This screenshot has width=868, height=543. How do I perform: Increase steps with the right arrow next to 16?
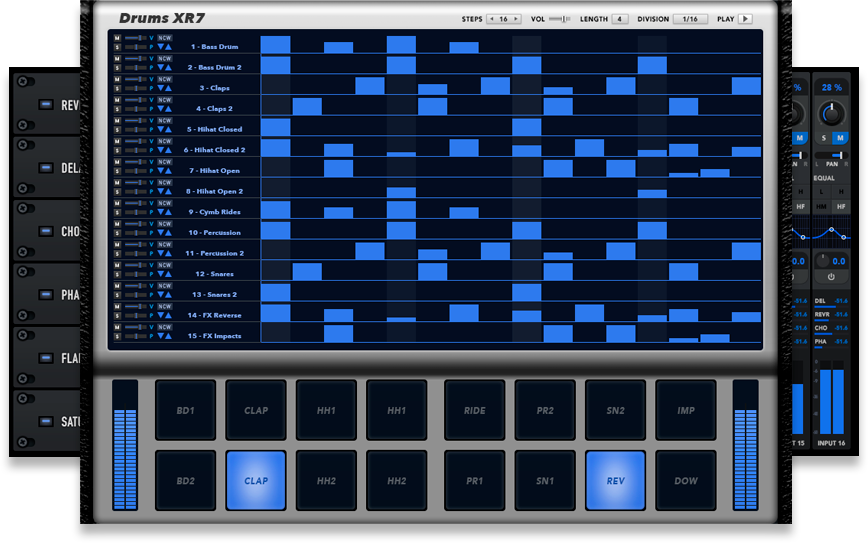click(516, 19)
